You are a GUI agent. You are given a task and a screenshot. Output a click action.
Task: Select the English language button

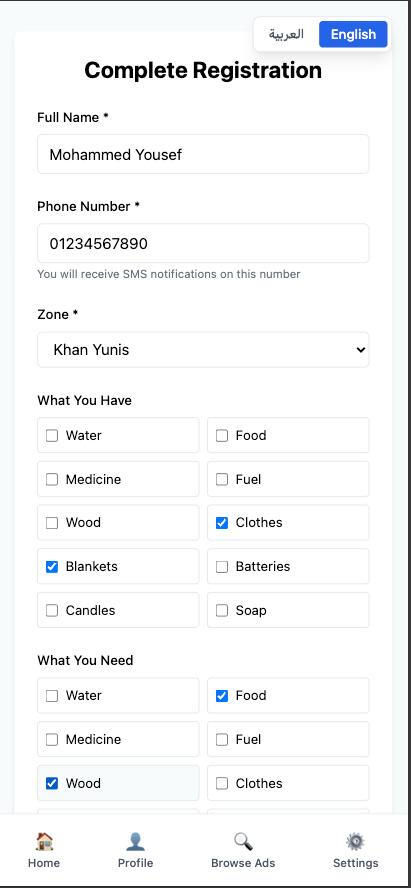click(x=353, y=35)
